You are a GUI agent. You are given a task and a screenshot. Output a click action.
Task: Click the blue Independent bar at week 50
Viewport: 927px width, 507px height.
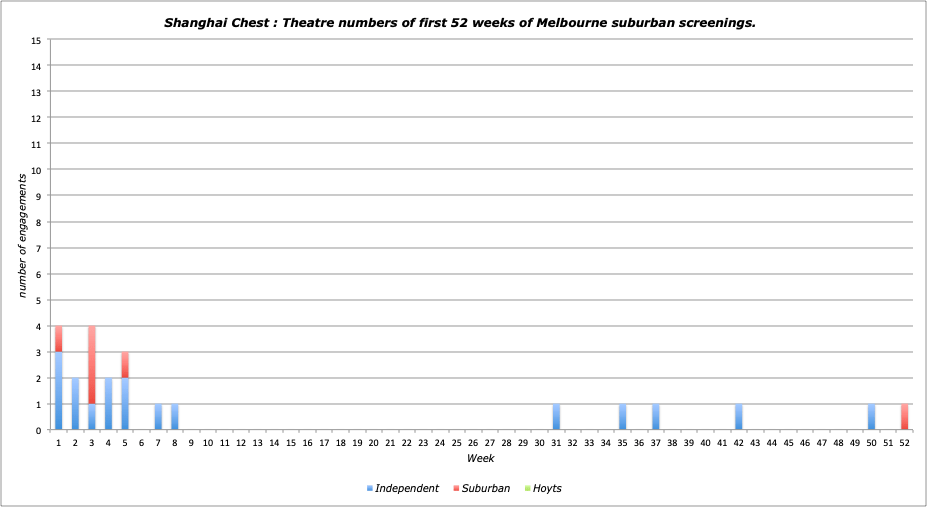coord(871,417)
